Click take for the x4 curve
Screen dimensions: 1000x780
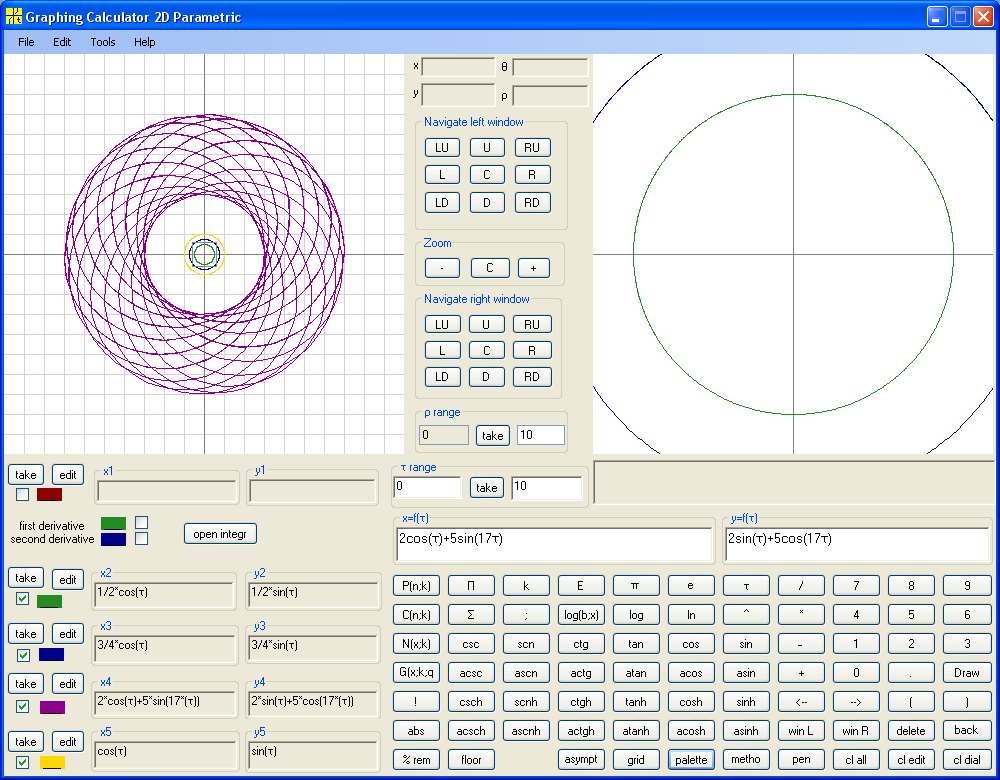[x=26, y=684]
